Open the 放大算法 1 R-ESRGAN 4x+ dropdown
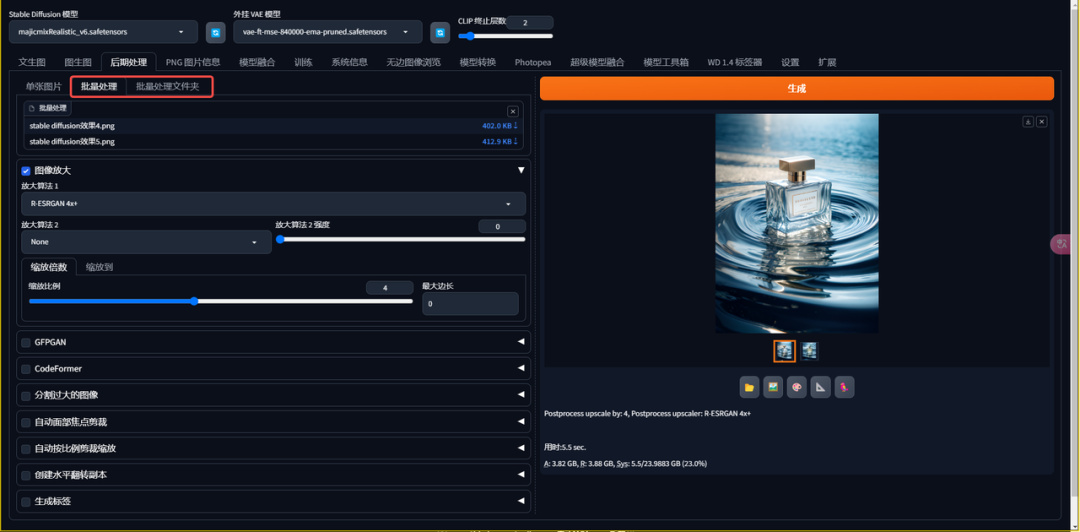Screen dimensions: 1080x532 (x=273, y=204)
